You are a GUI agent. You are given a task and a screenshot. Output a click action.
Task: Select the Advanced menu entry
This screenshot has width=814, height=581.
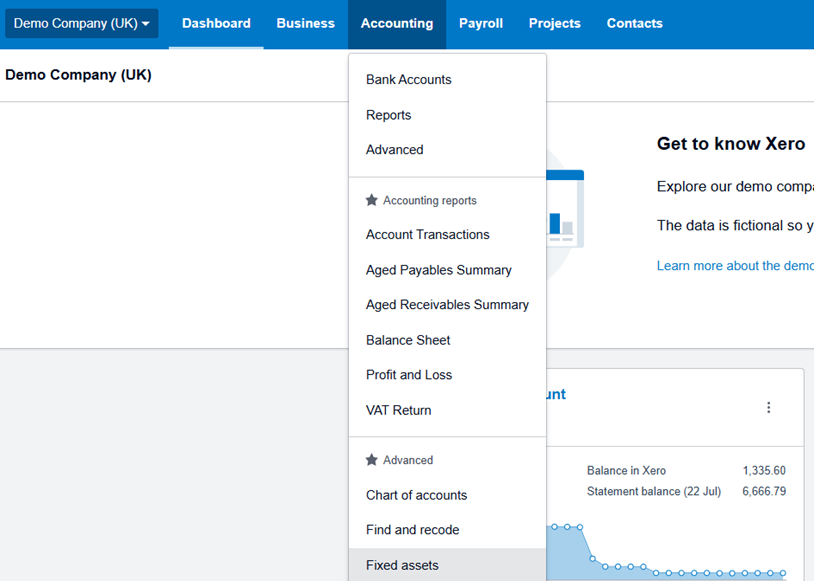click(394, 150)
